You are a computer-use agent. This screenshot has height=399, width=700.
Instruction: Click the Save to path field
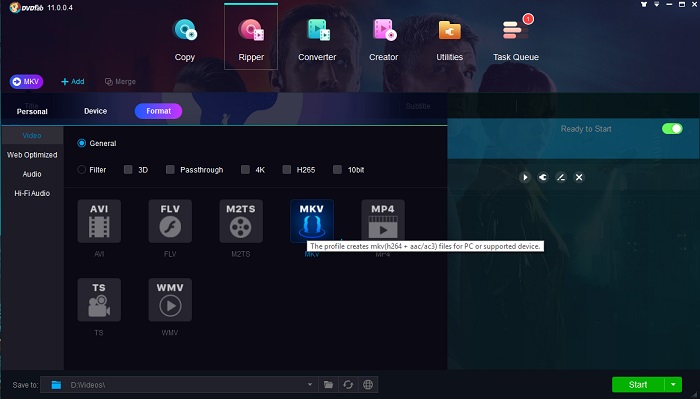[x=179, y=385]
